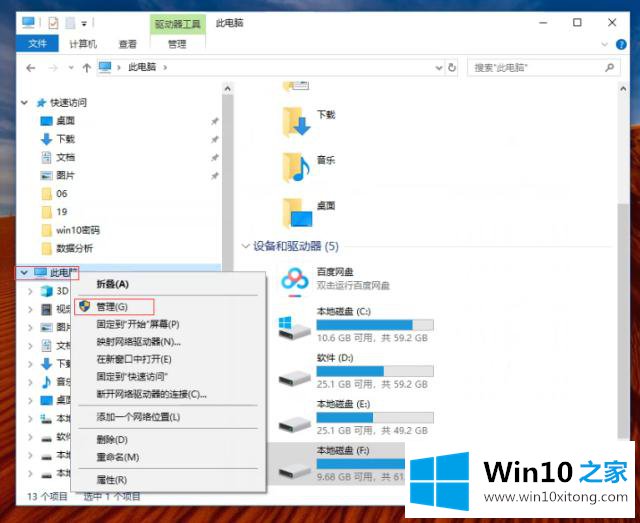Open the 下载 folder icon in main pane
The image size is (640, 523).
[x=296, y=121]
